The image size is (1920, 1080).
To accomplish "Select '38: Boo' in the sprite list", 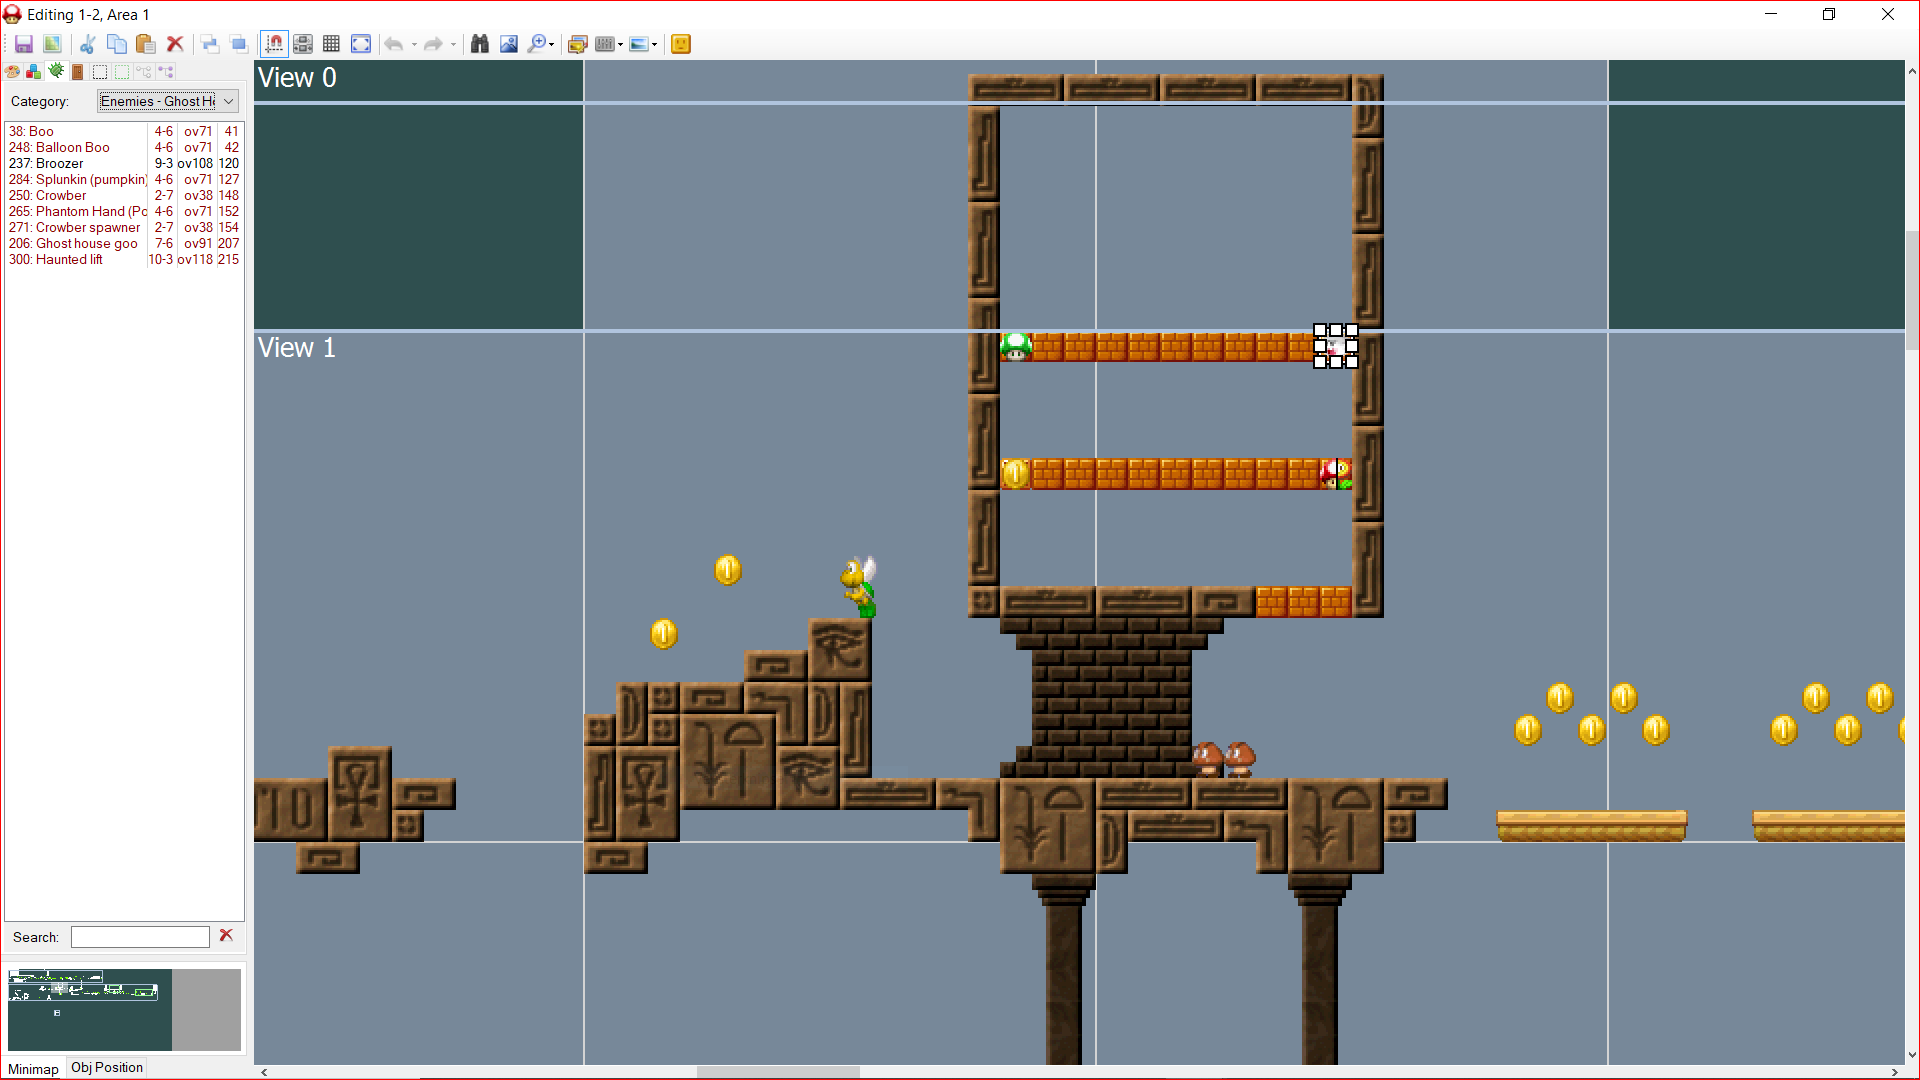I will pos(124,131).
